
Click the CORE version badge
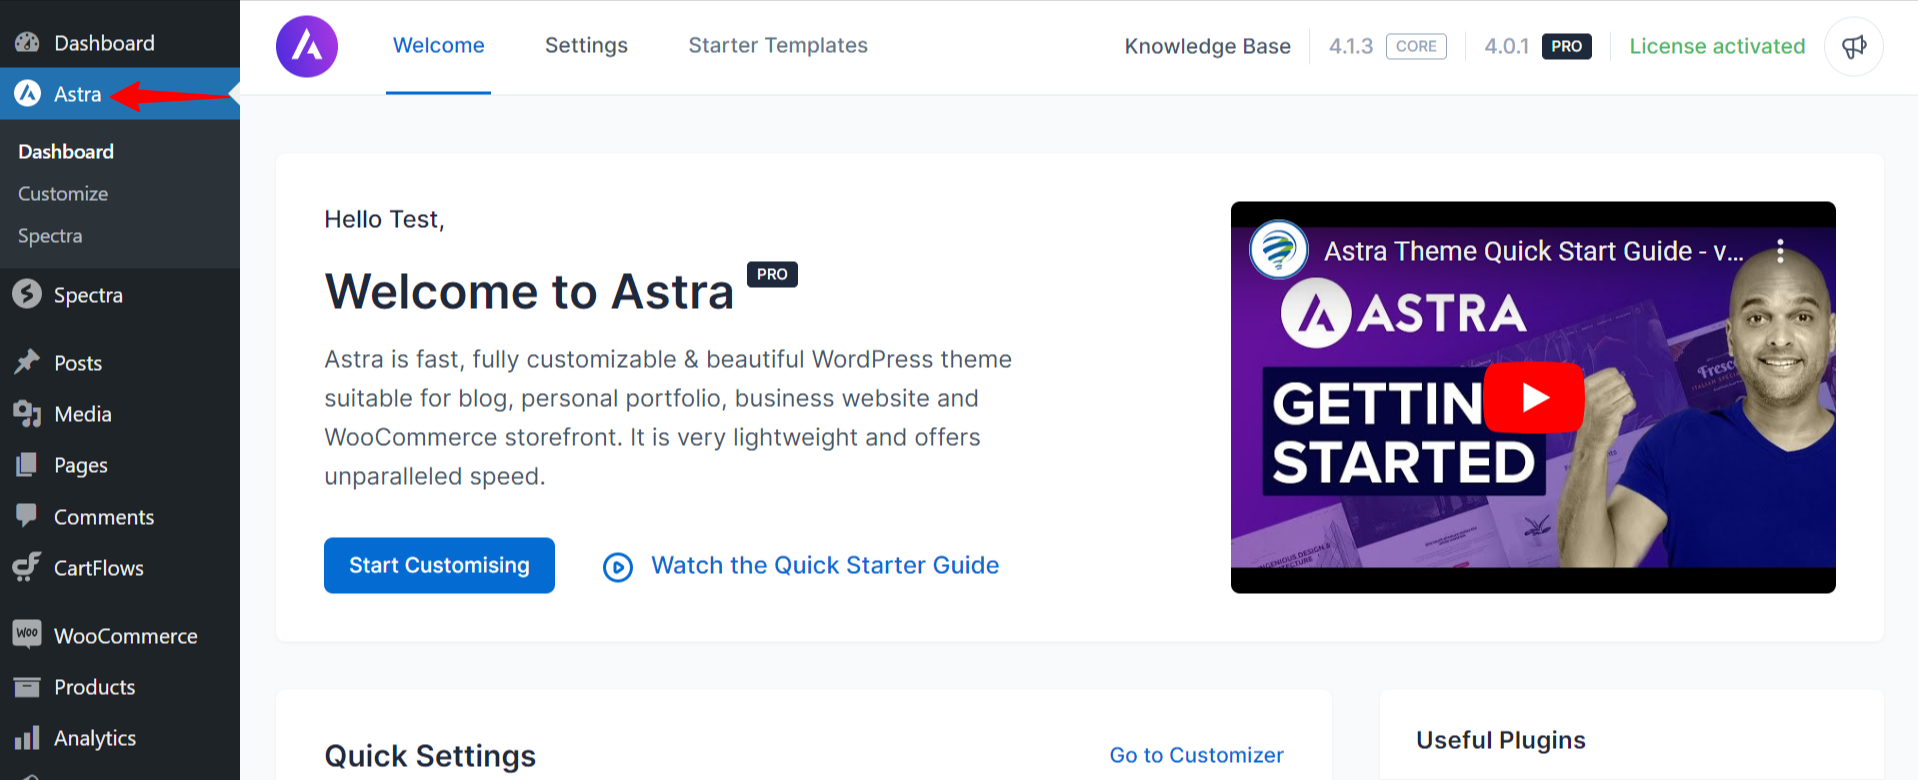point(1416,46)
